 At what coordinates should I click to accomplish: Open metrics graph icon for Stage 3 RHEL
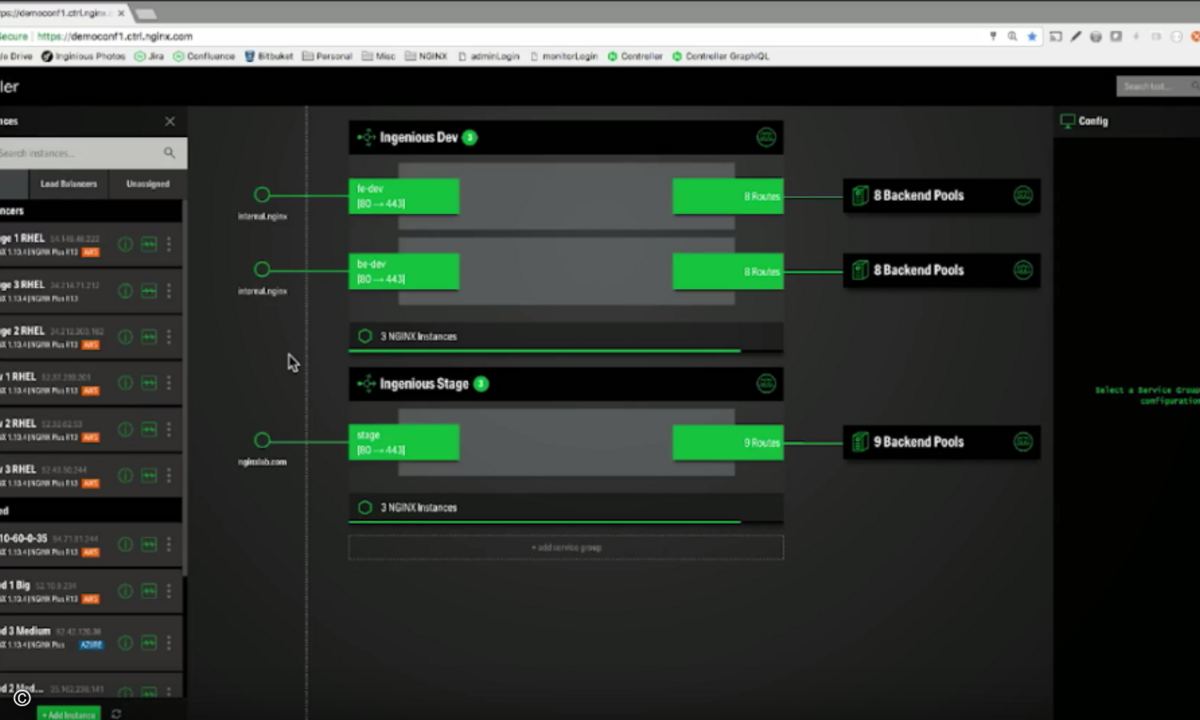pos(149,290)
